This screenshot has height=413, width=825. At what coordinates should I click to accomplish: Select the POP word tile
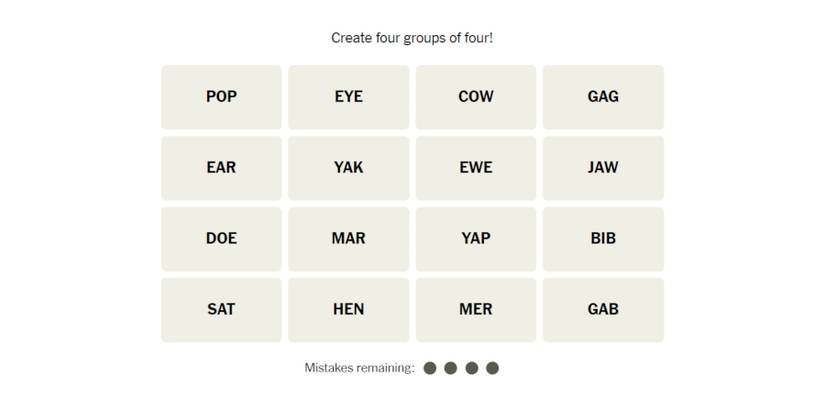tap(221, 97)
